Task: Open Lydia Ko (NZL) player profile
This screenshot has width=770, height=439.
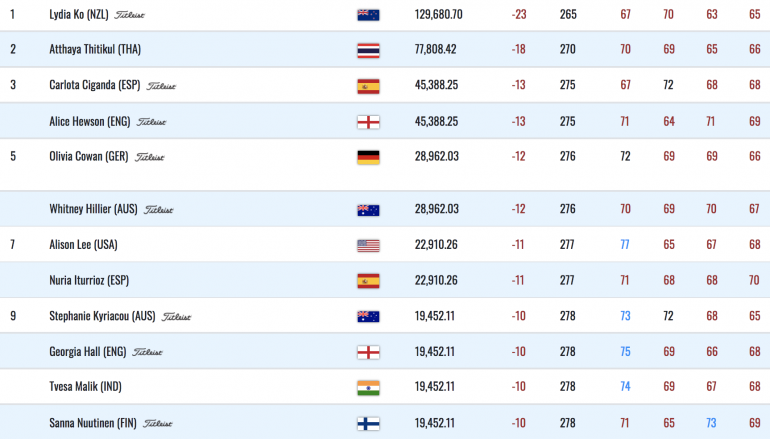Action: tap(79, 14)
